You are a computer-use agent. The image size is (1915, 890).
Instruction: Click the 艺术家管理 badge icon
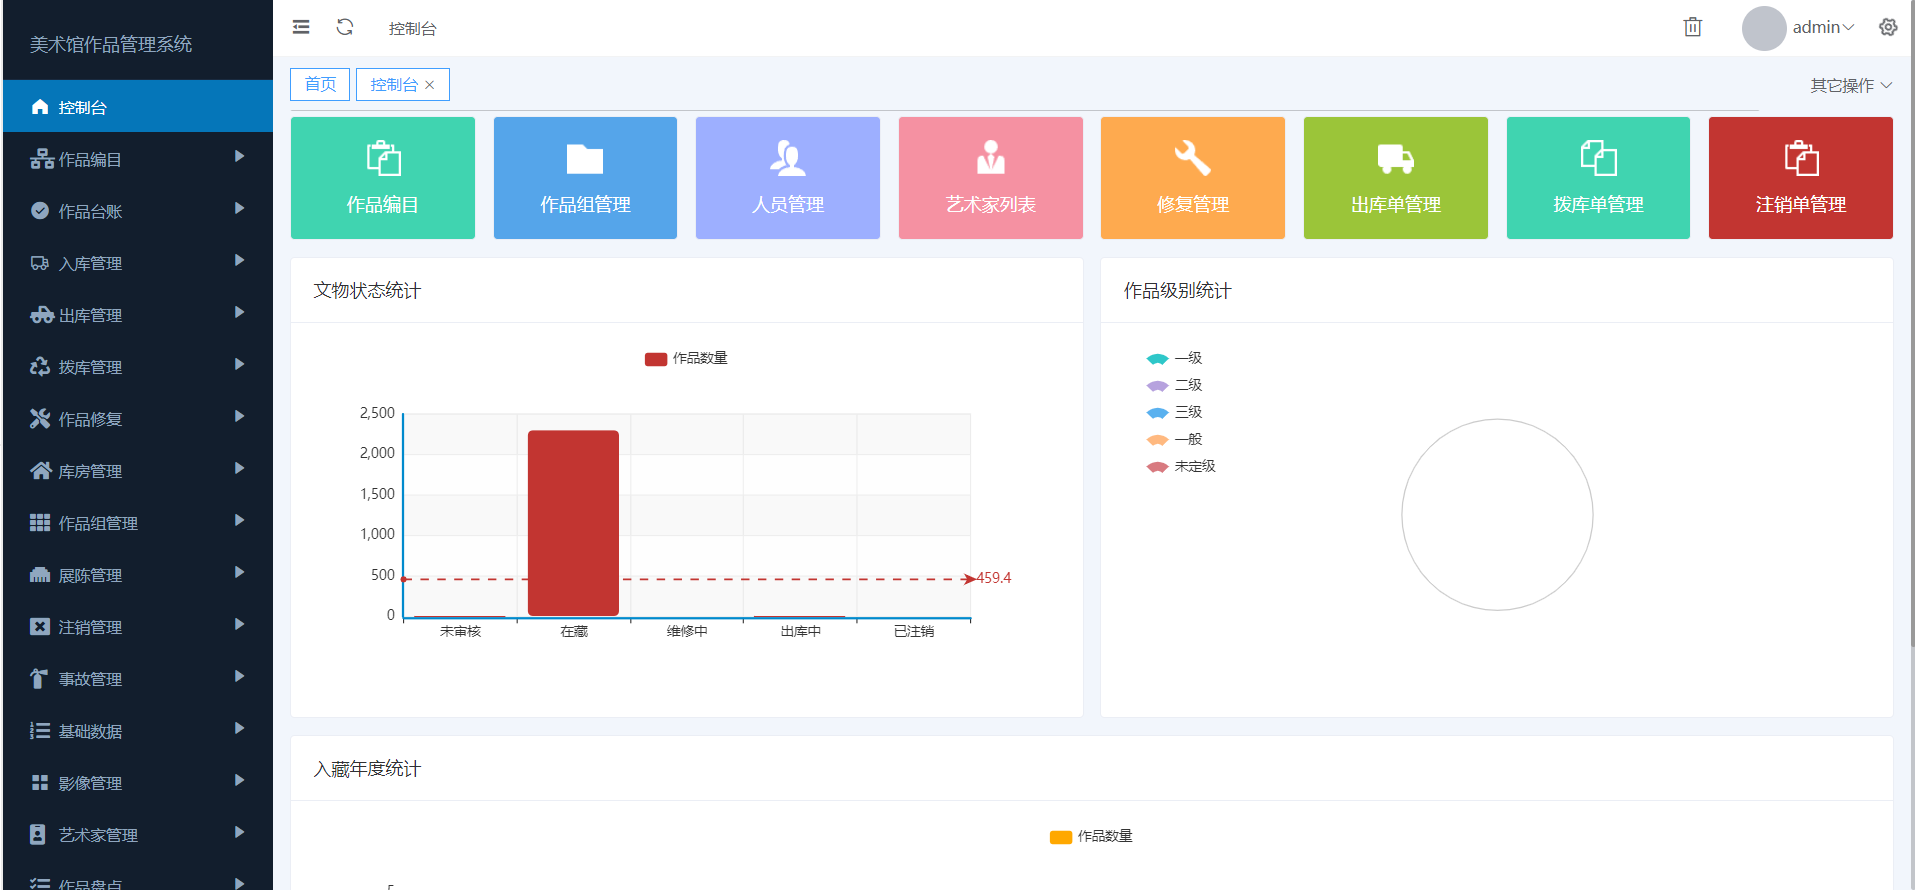tap(38, 835)
